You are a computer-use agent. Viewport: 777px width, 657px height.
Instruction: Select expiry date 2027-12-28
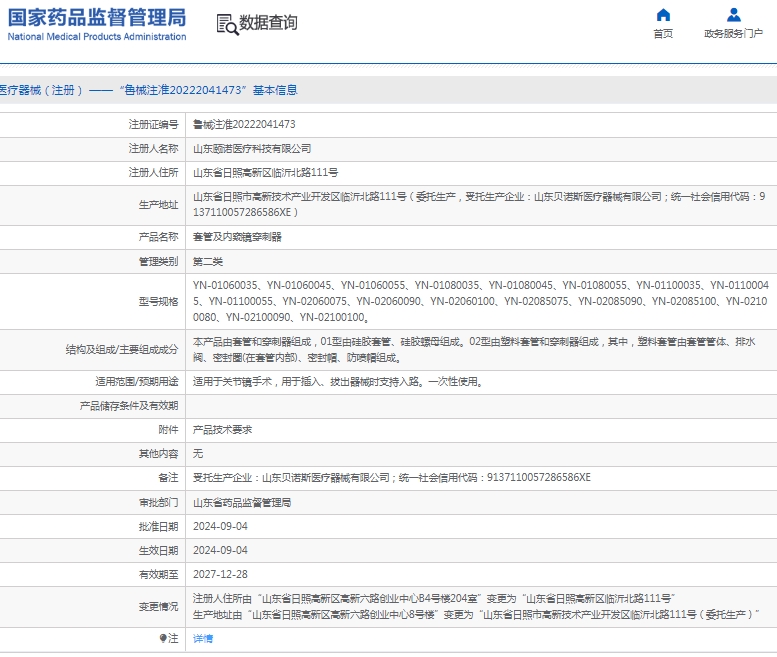[x=220, y=574]
